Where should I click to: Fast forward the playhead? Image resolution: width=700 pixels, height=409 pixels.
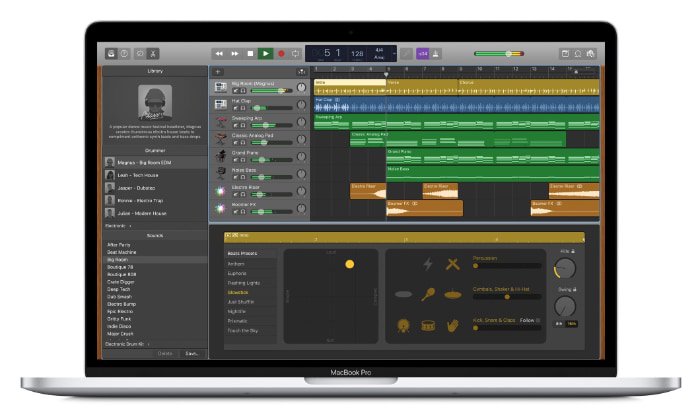coord(235,54)
